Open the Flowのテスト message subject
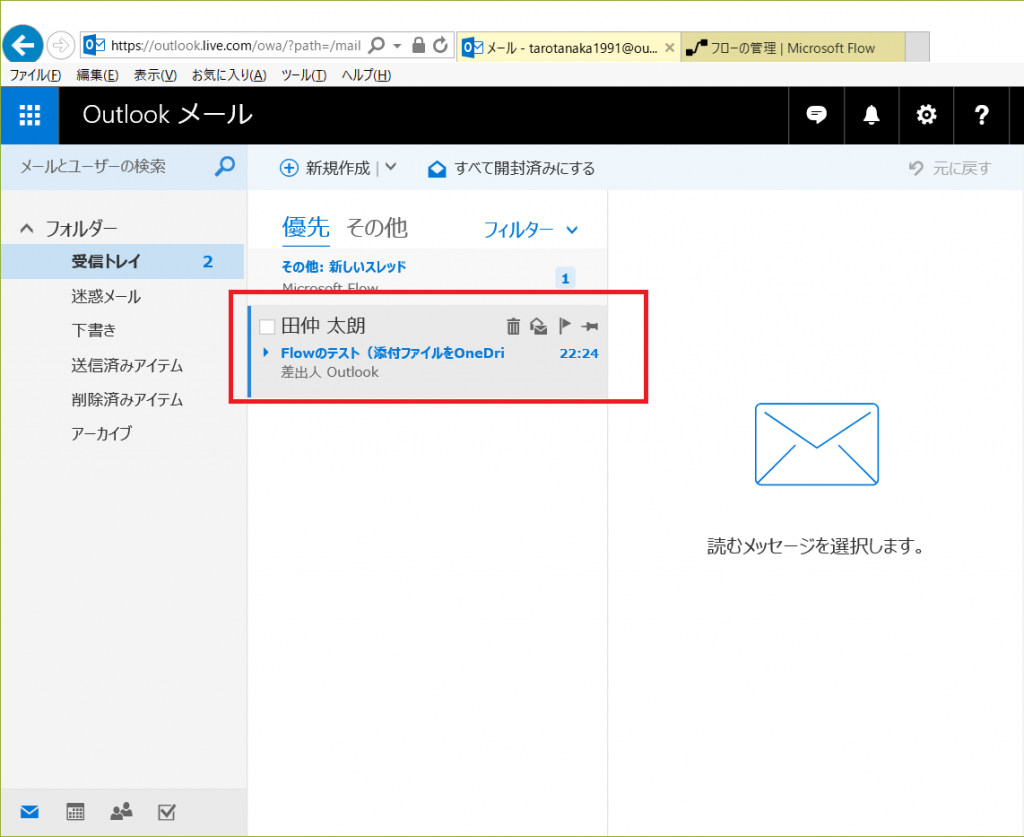The width and height of the screenshot is (1024, 837). click(392, 353)
